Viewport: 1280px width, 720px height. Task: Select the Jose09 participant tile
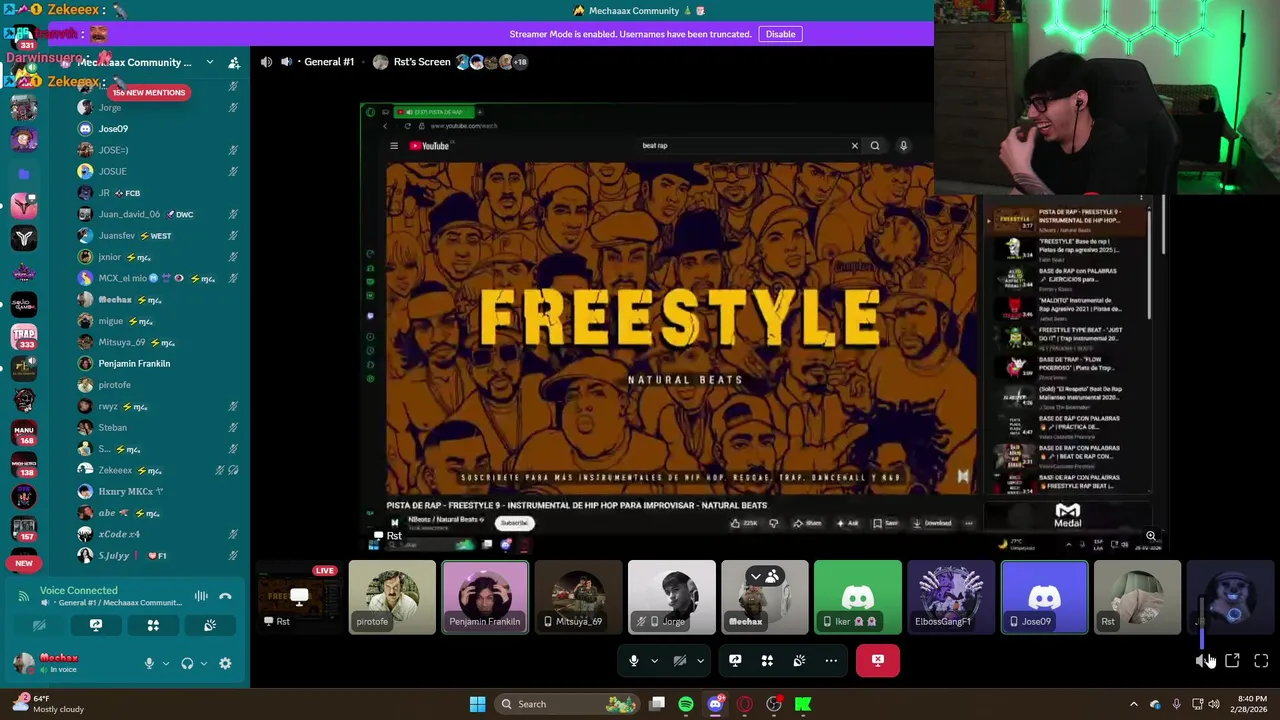click(1044, 597)
